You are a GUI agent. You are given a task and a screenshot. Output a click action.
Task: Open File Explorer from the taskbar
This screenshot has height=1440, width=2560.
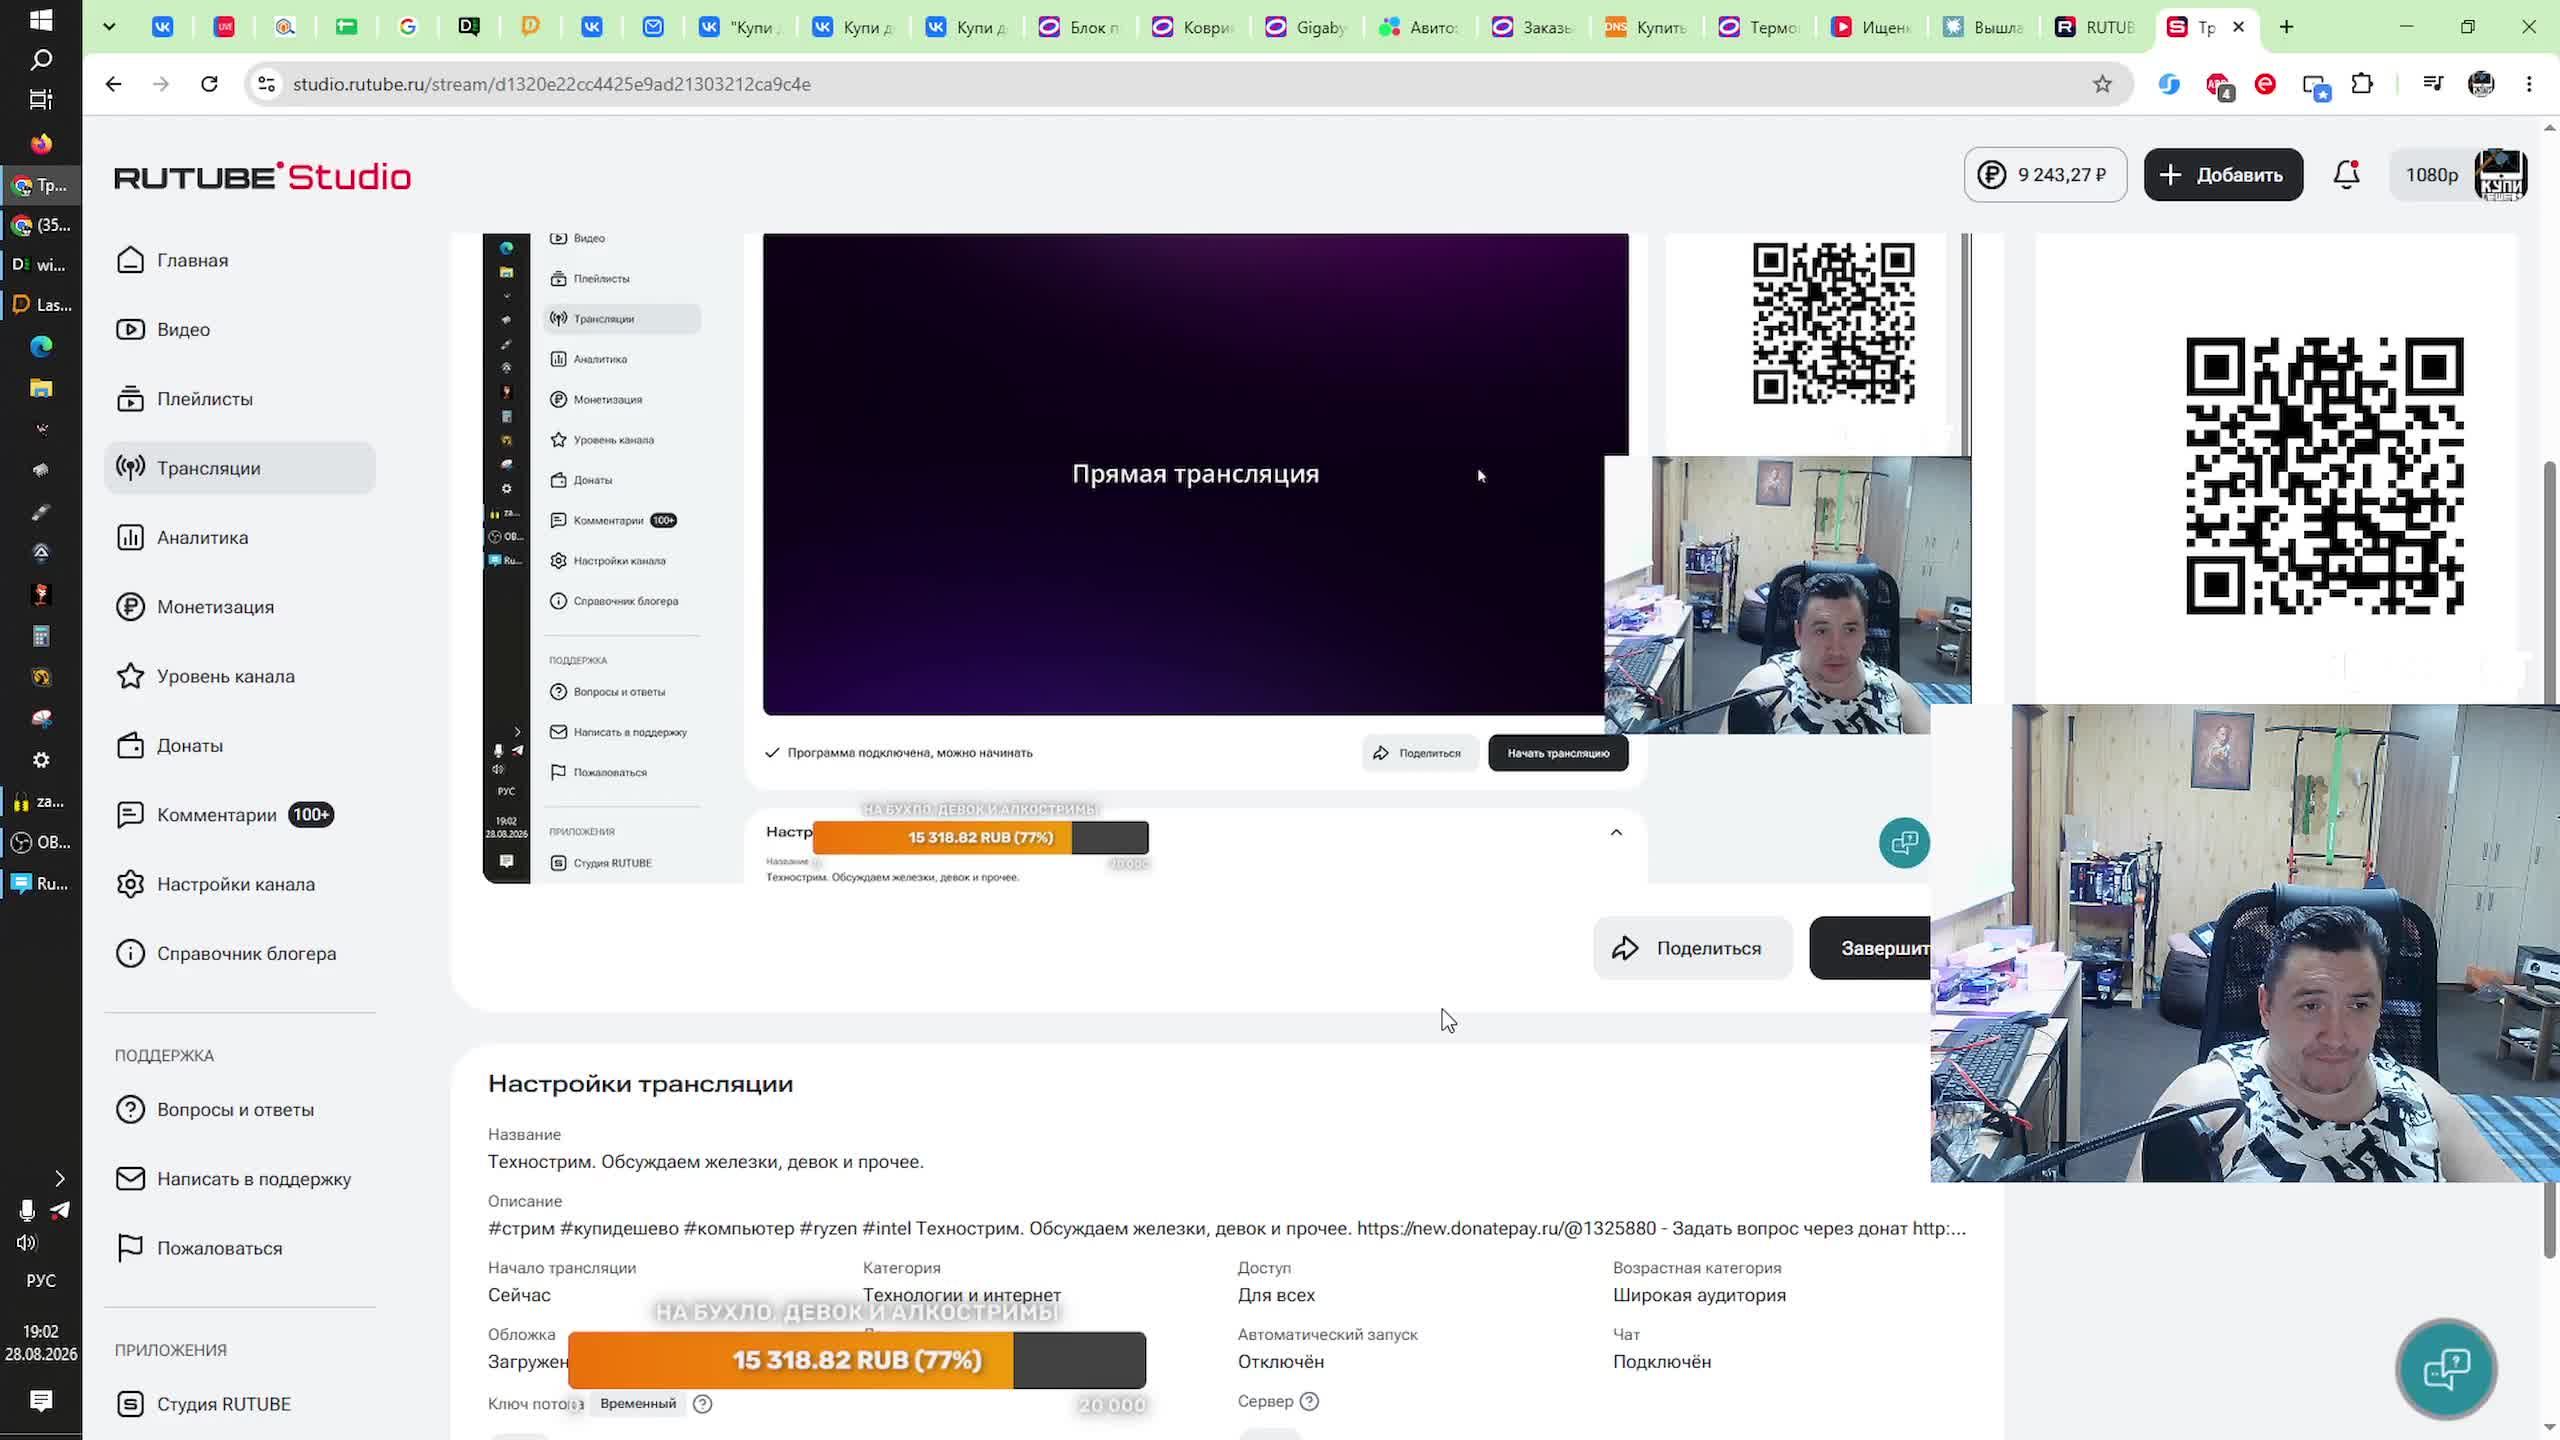(x=41, y=388)
